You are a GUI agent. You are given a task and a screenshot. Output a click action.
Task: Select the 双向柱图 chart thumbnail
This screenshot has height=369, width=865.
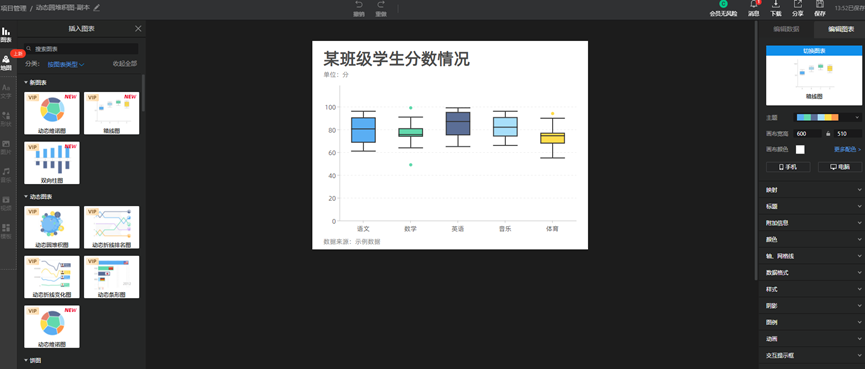[x=52, y=163]
